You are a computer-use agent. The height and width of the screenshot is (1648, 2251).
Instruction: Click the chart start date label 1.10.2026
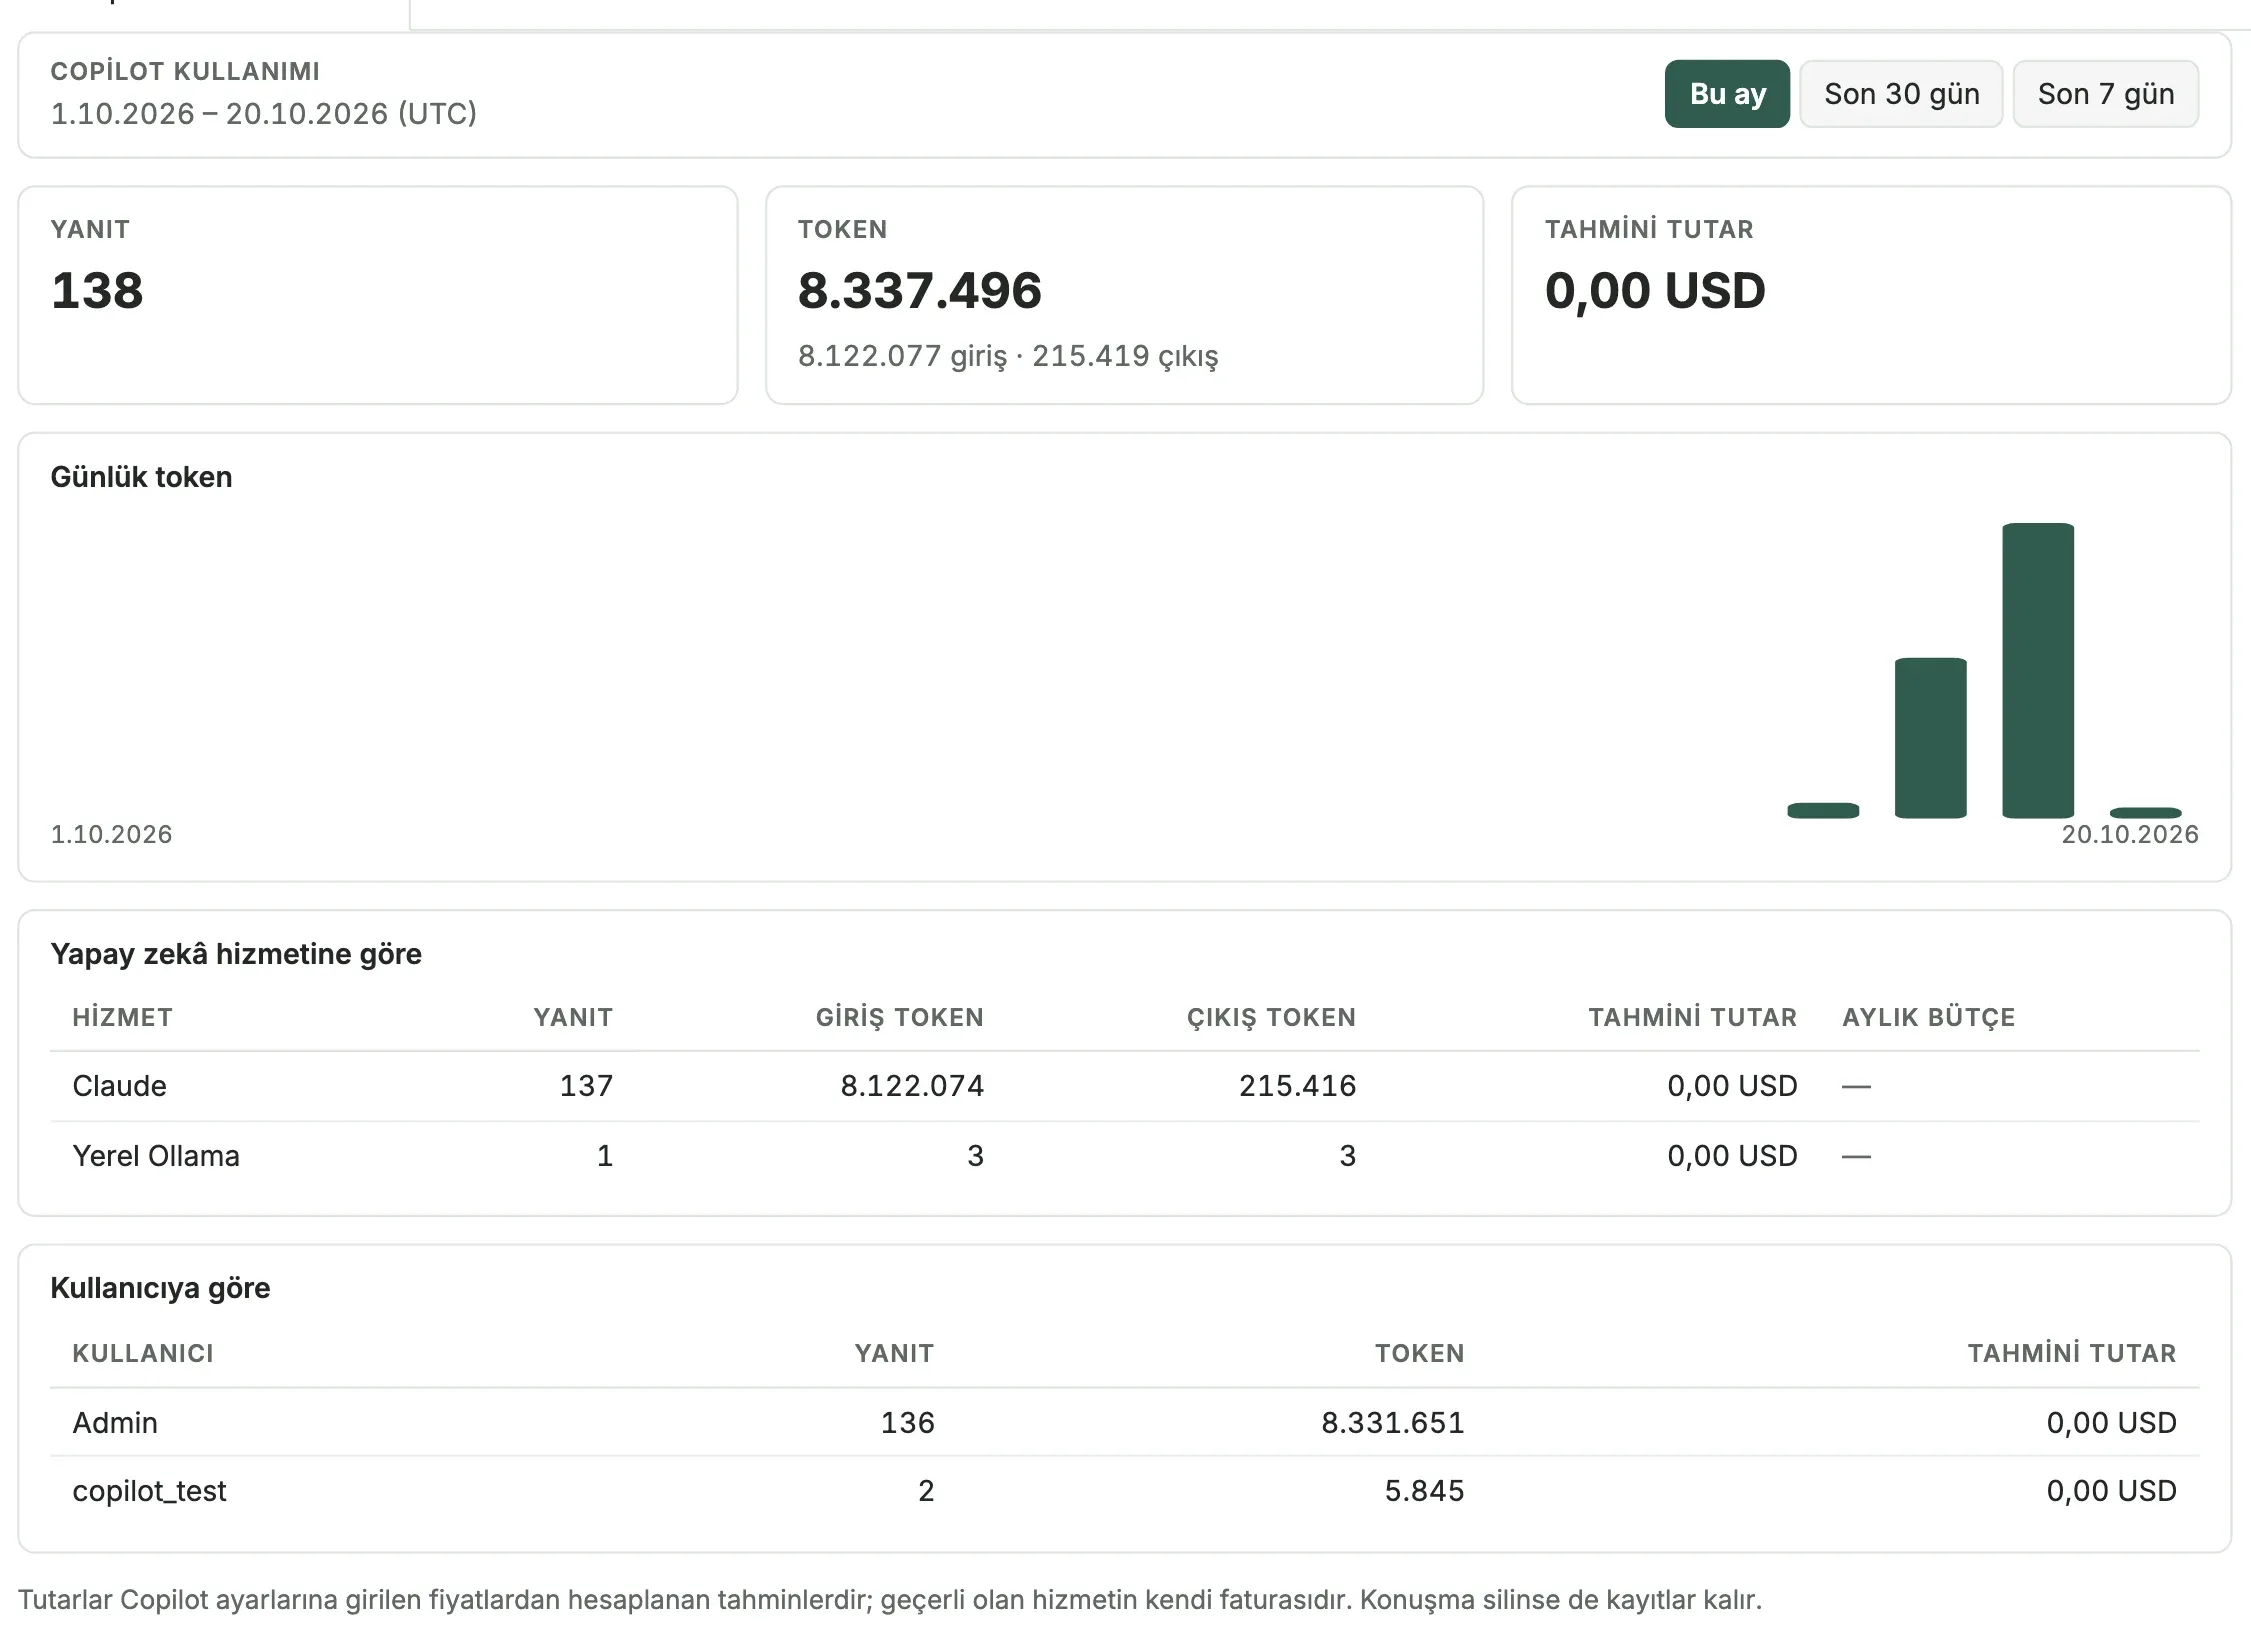point(112,835)
